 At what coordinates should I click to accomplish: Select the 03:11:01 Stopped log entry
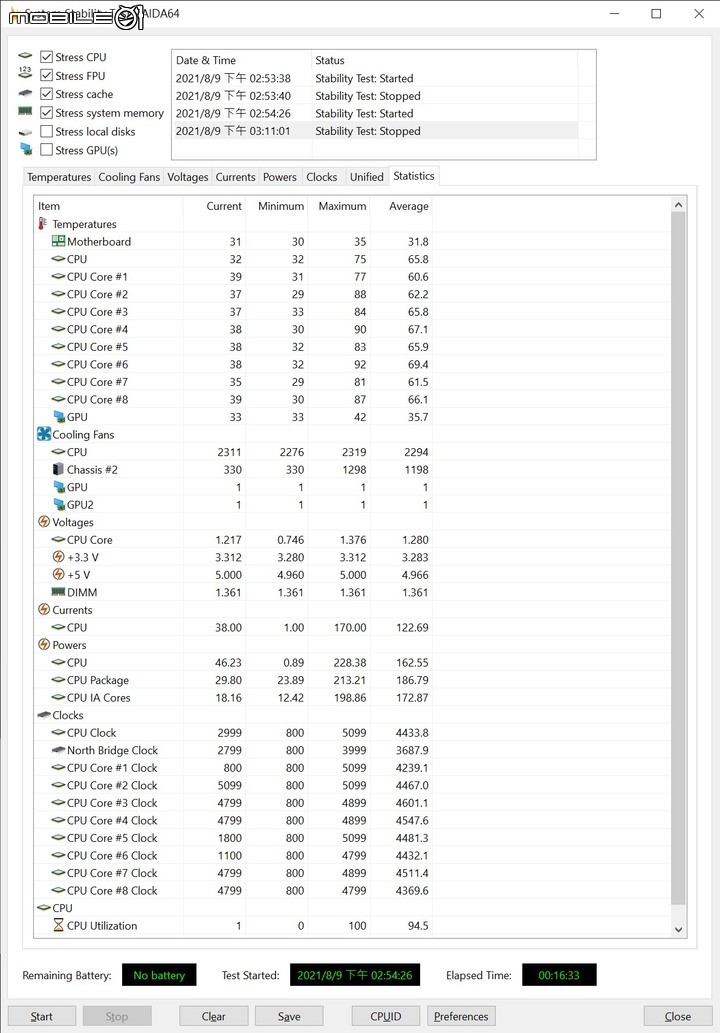[x=375, y=131]
